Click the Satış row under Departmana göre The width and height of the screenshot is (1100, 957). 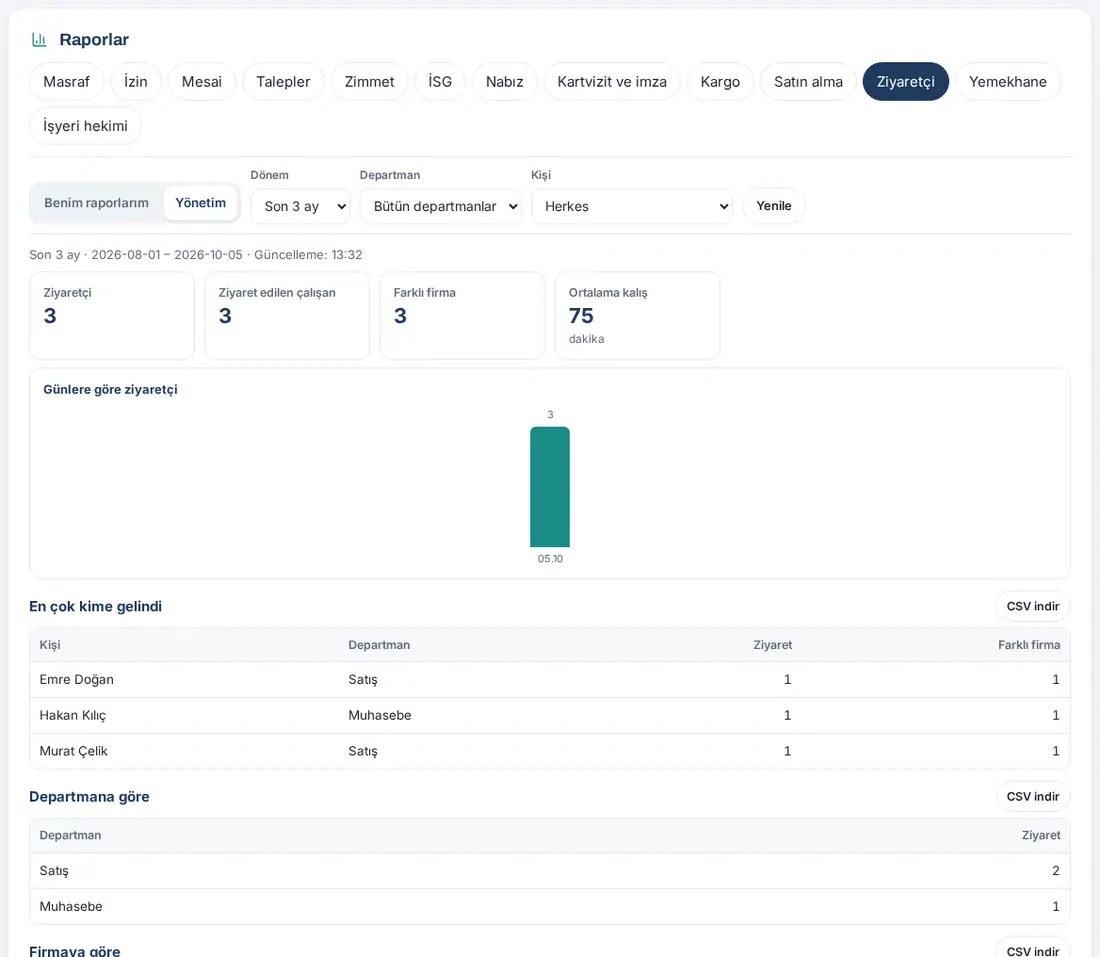point(550,871)
